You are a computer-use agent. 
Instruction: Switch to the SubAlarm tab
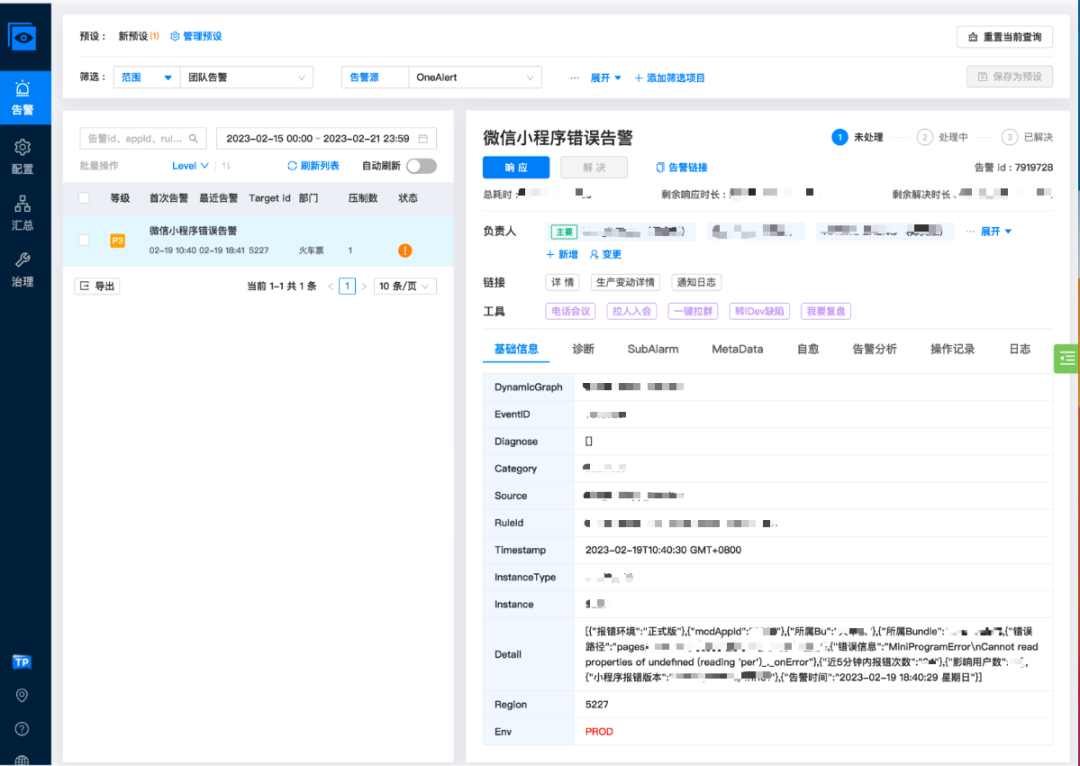(652, 349)
